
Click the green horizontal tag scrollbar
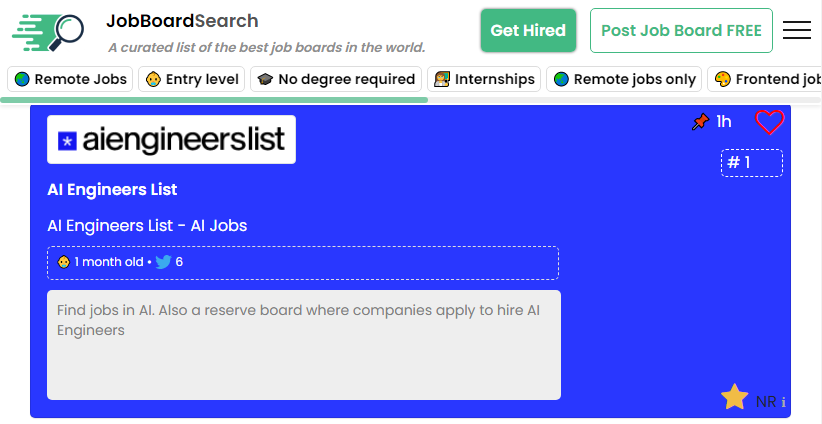point(215,100)
